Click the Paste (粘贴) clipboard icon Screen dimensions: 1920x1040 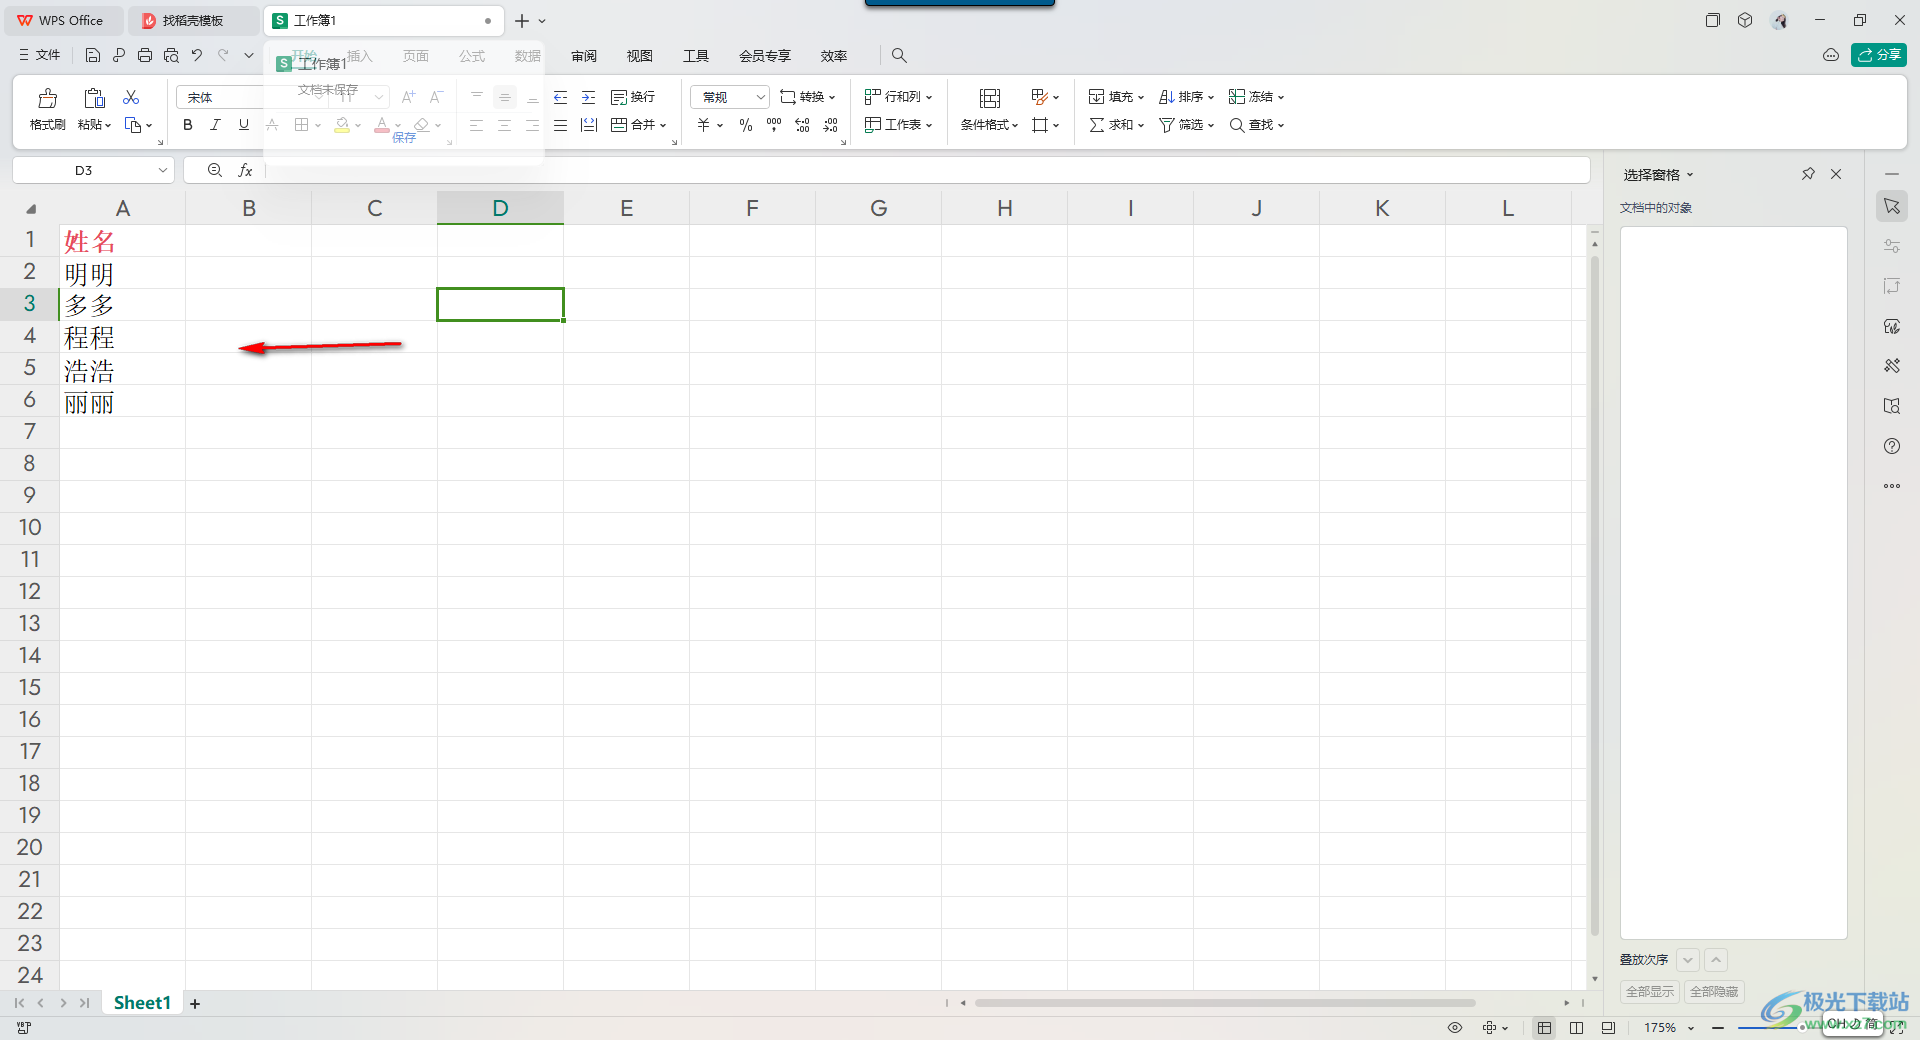[x=94, y=98]
